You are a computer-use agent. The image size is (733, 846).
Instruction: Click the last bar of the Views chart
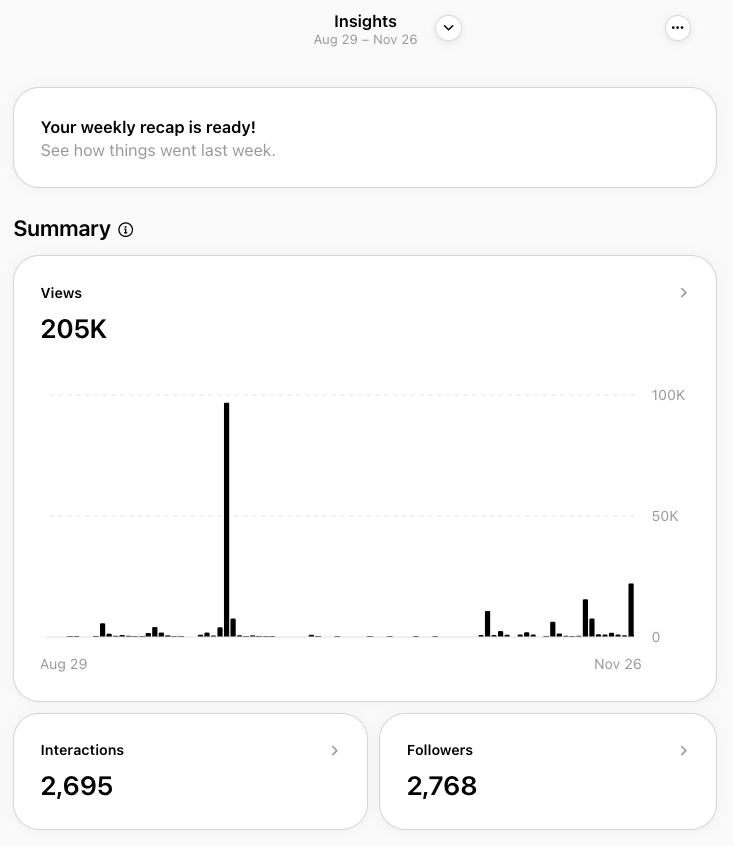click(x=631, y=610)
